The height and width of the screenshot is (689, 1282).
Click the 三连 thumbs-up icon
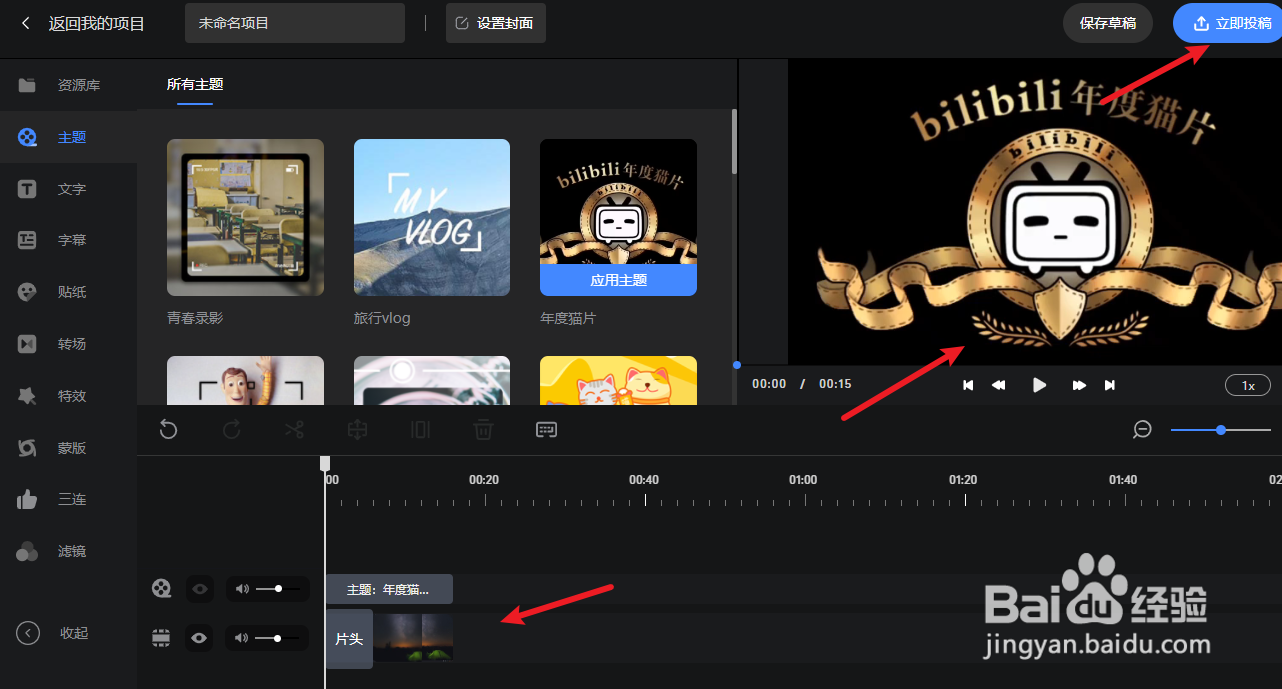27,499
